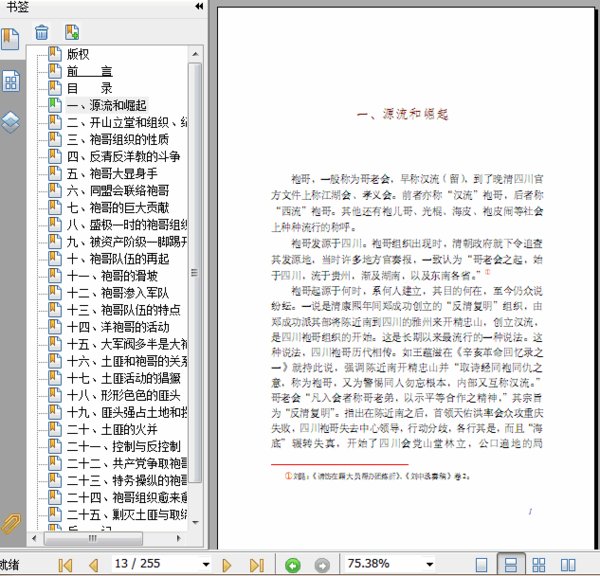Click footnote marker ① in the footer
Screen dimensions: 600x576
pyautogui.click(x=288, y=476)
